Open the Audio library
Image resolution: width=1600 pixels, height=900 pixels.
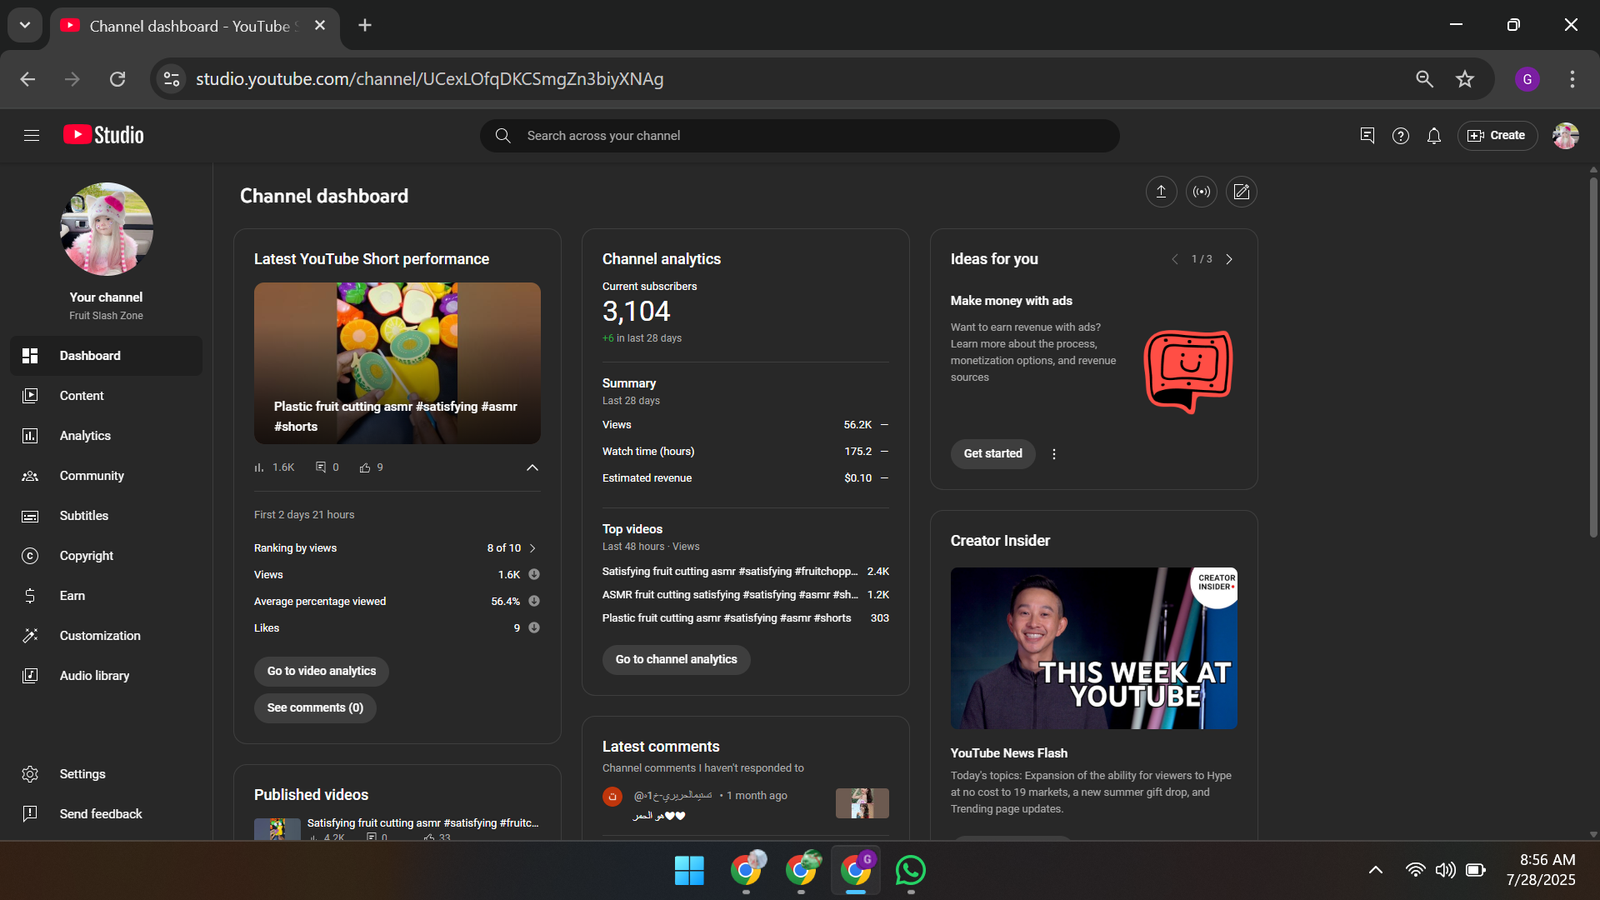point(106,676)
